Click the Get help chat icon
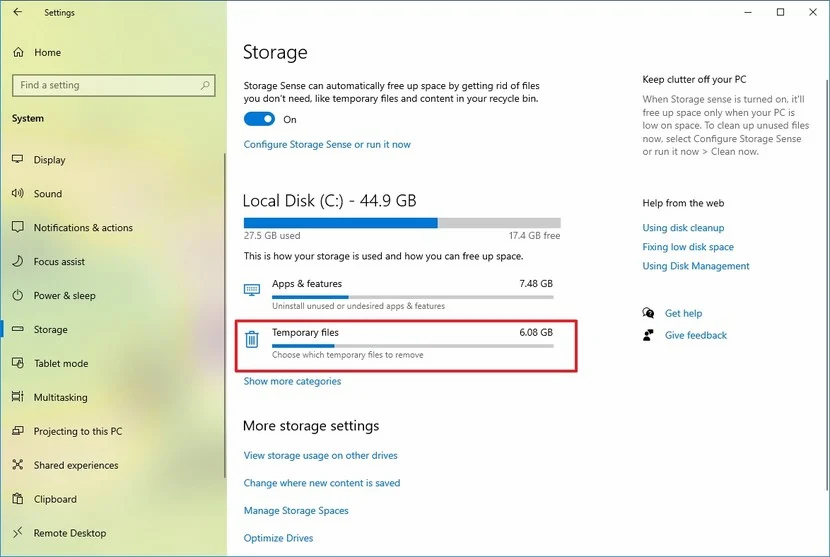830x557 pixels. 648,313
